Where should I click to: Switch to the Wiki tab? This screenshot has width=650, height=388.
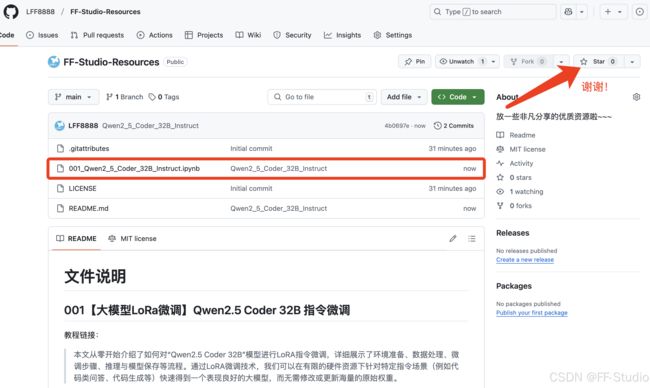click(x=248, y=35)
